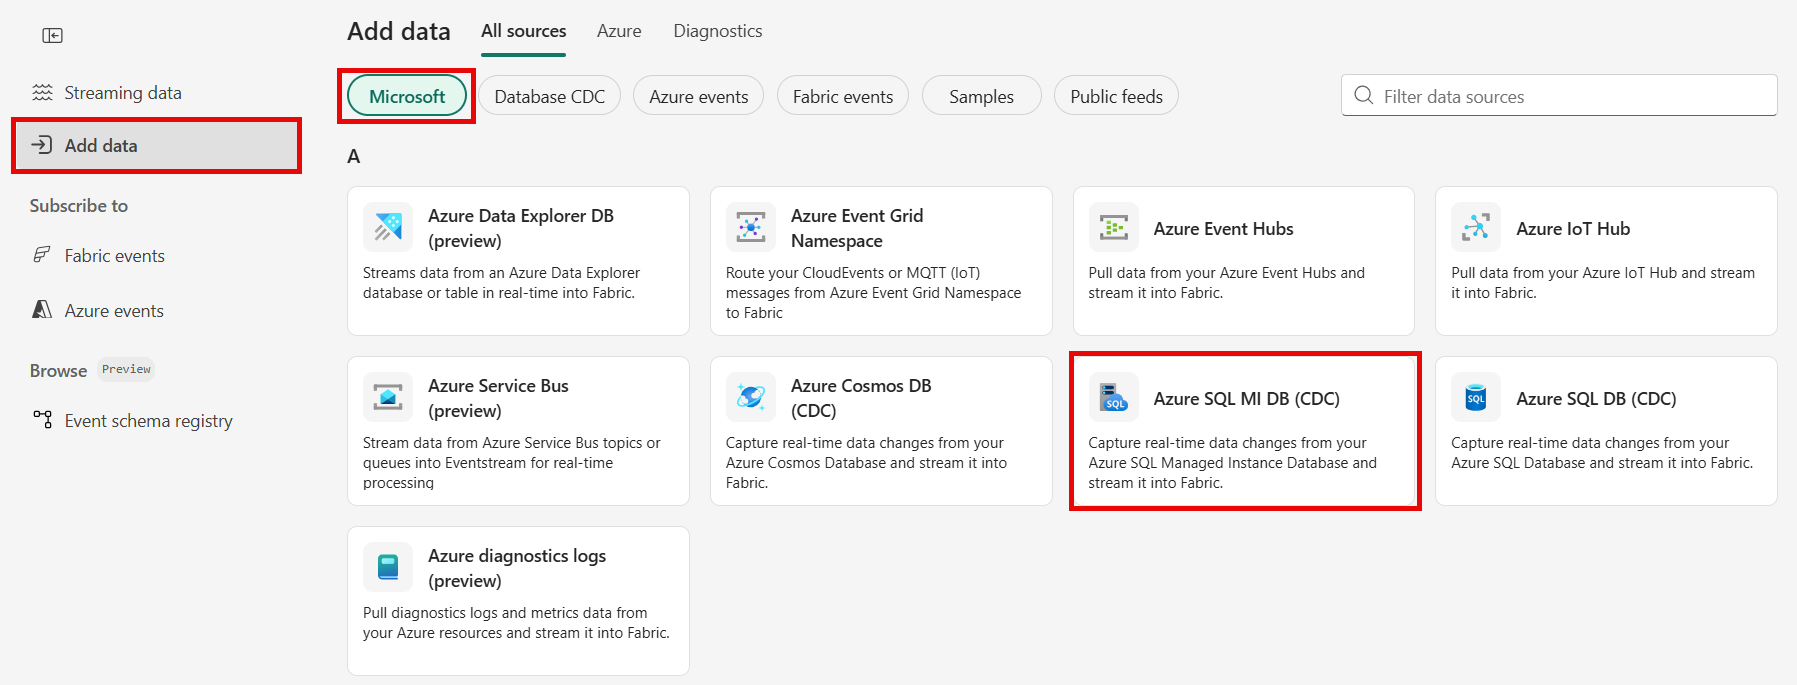Viewport: 1797px width, 685px height.
Task: Choose Azure SQL MI DB (CDC) title
Action: 1246,399
